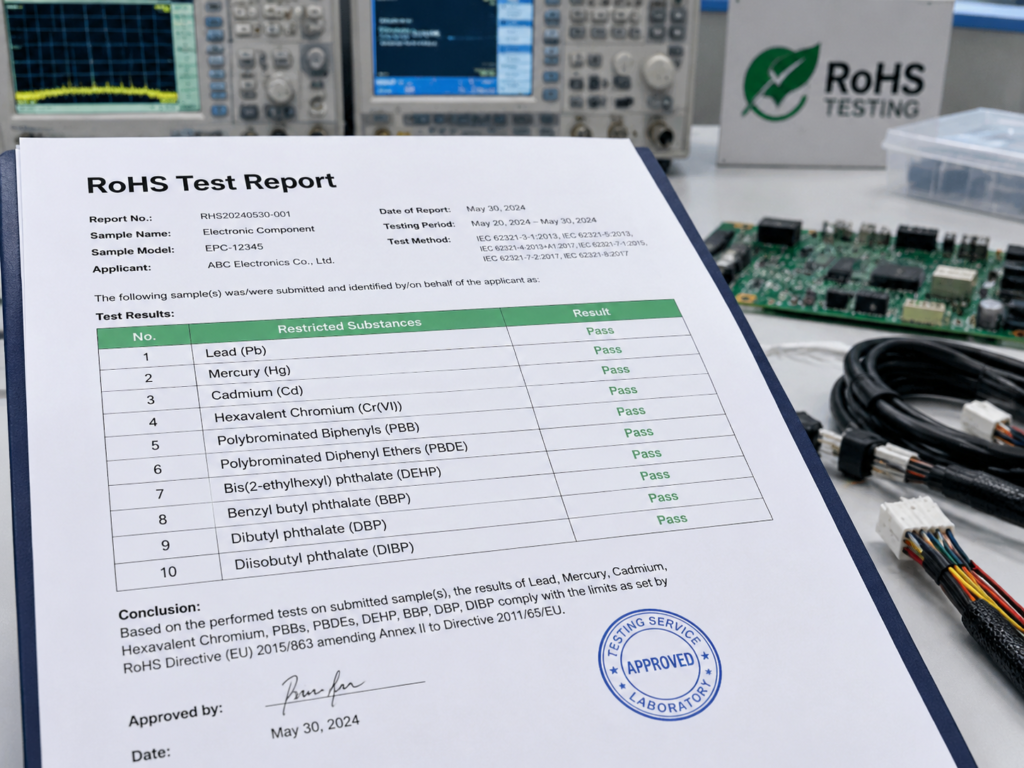This screenshot has width=1024, height=768.
Task: Select the 'May 30, 2024' date under the signature
Action: [315, 726]
